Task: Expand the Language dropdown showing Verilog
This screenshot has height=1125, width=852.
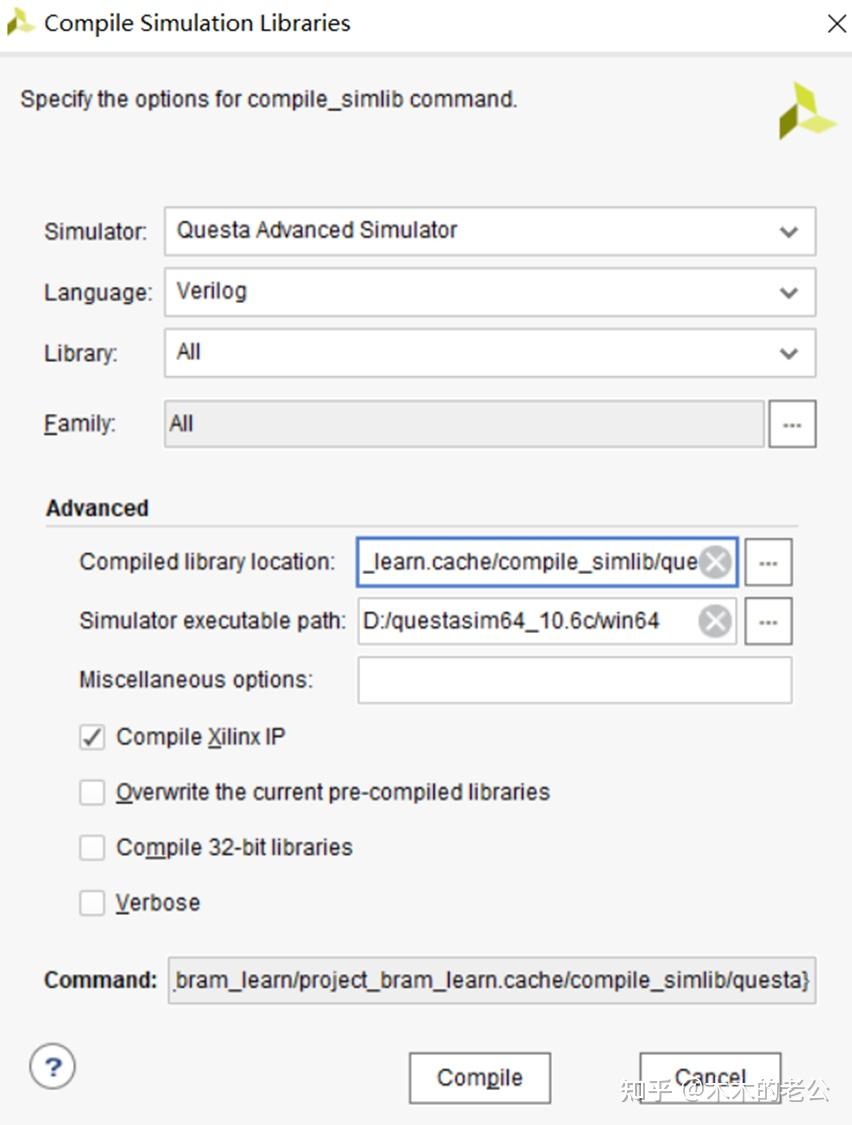Action: pyautogui.click(x=490, y=292)
